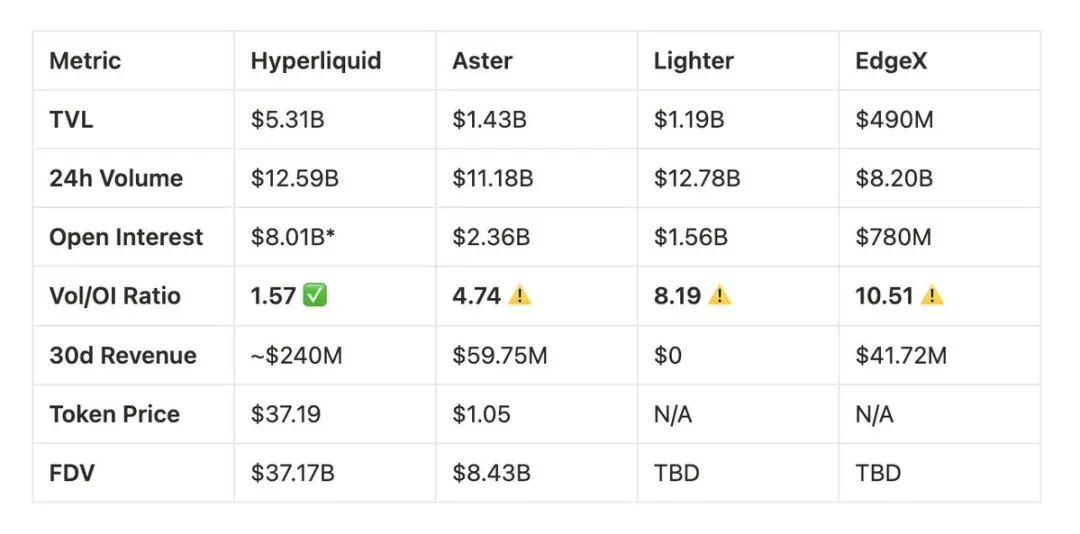This screenshot has height=534, width=1080.
Task: Click the TVL row label
Action: [71, 120]
